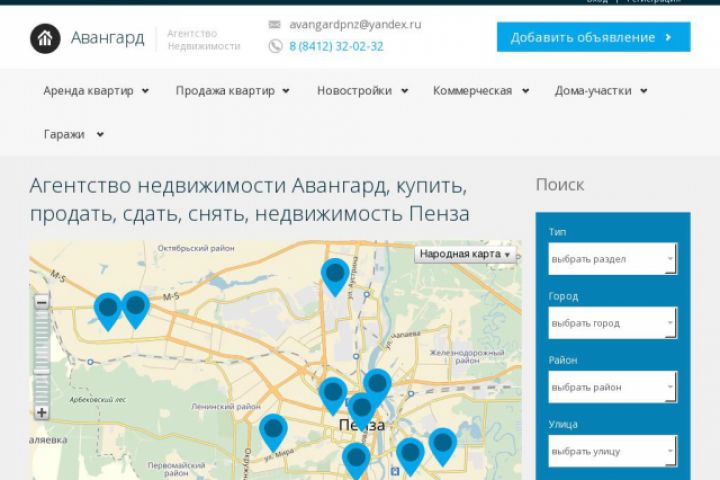The height and width of the screenshot is (480, 720).
Task: Click the Арбековский лес map label
Action: tap(98, 400)
